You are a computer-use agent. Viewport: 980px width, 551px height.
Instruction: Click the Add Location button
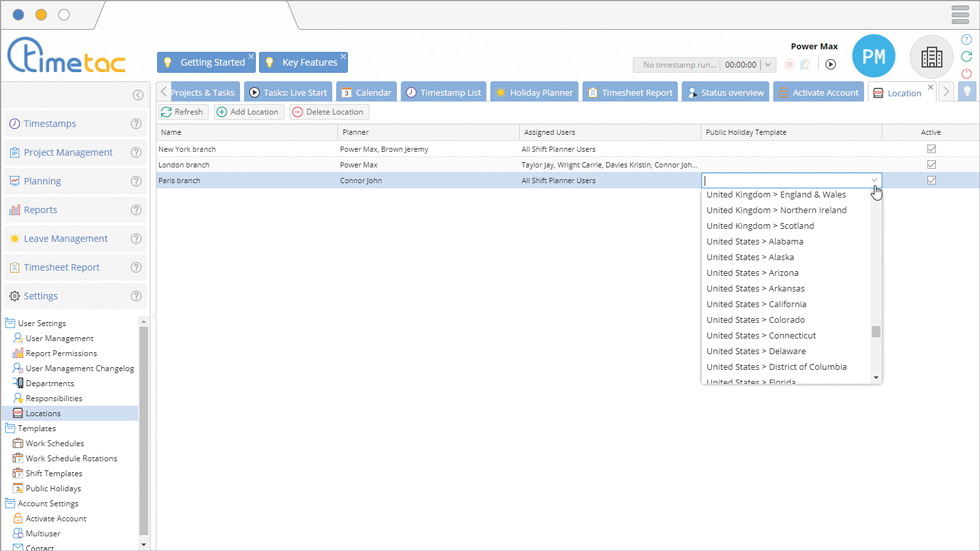[248, 112]
